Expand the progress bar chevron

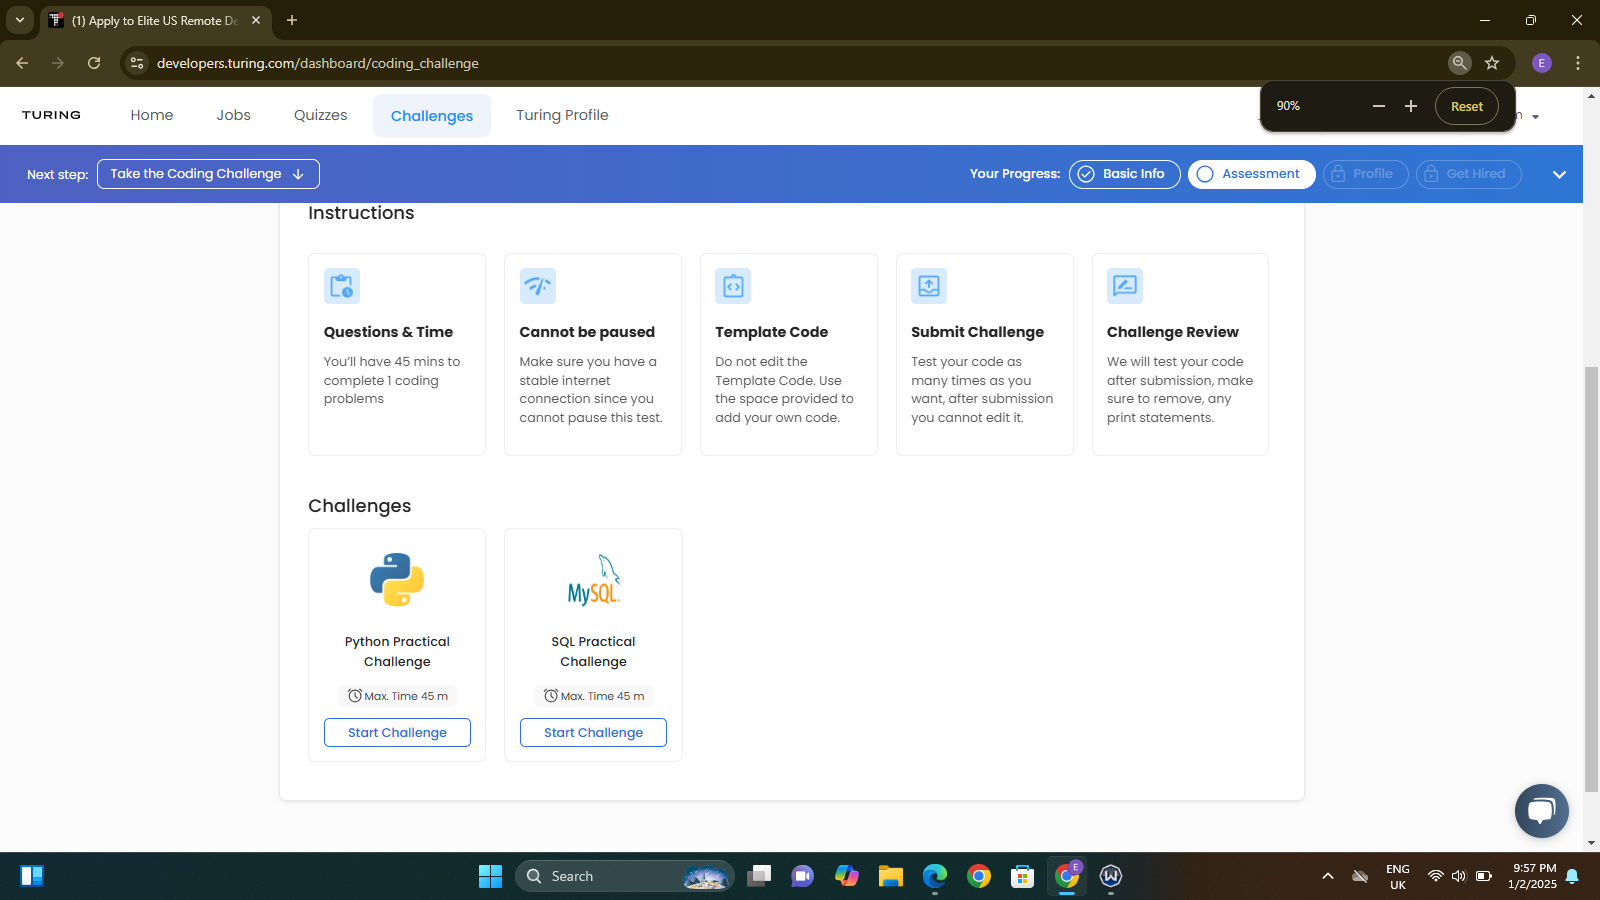pyautogui.click(x=1559, y=174)
